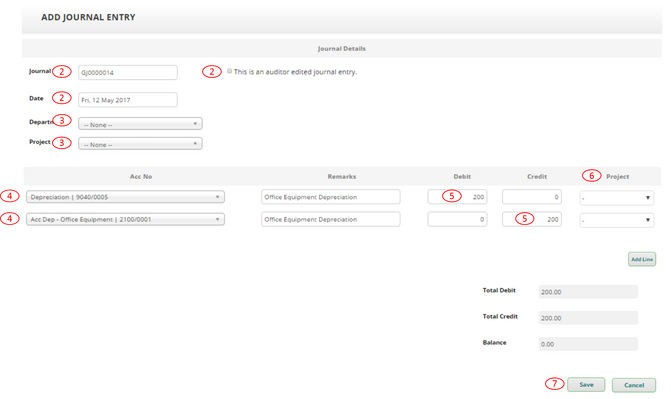Open Project dropdown in Depreciation line row
The width and height of the screenshot is (671, 399).
[617, 198]
